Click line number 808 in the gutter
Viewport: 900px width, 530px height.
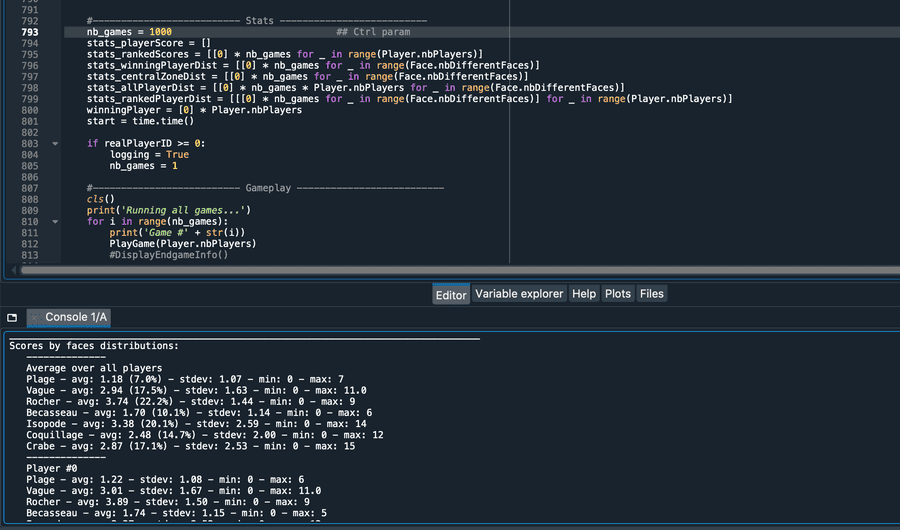pyautogui.click(x=30, y=199)
